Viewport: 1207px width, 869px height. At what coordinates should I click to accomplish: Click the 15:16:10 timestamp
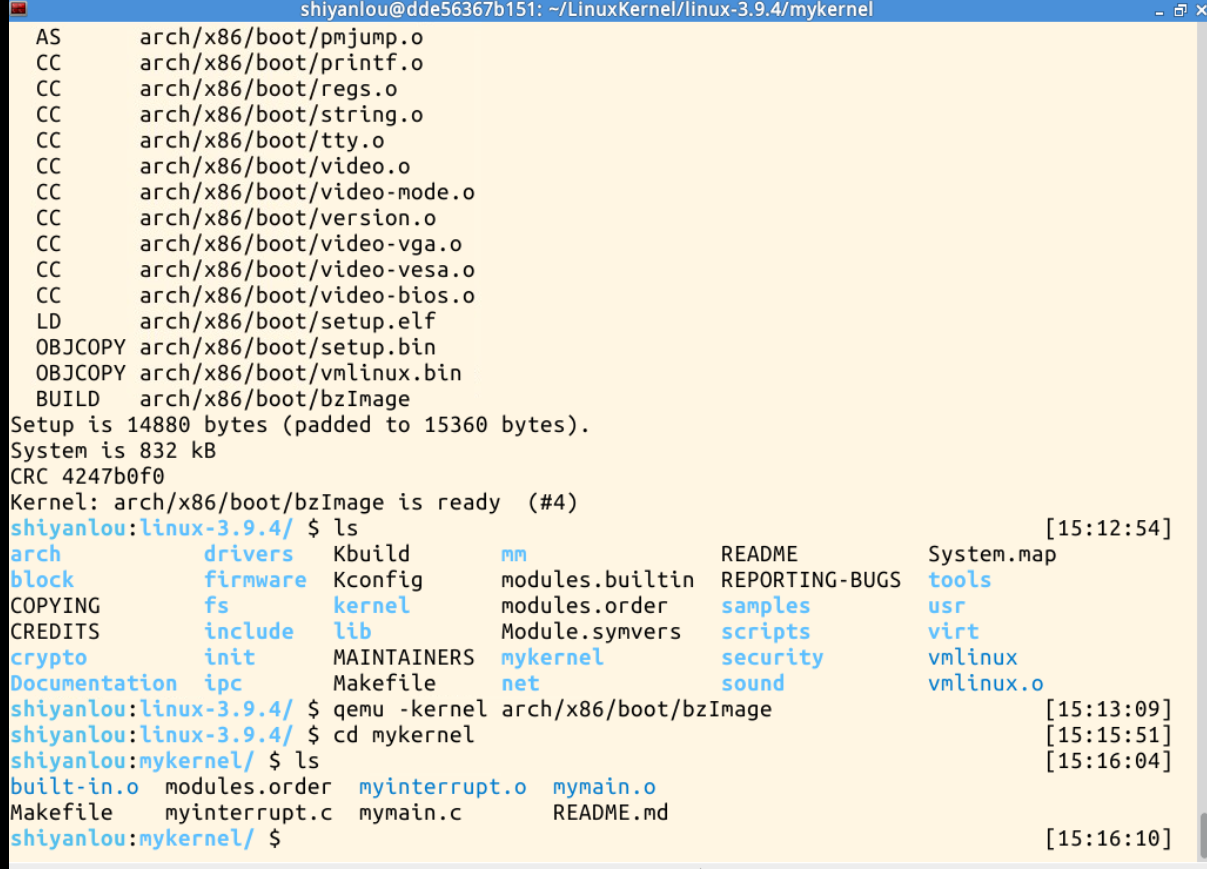coord(1107,839)
